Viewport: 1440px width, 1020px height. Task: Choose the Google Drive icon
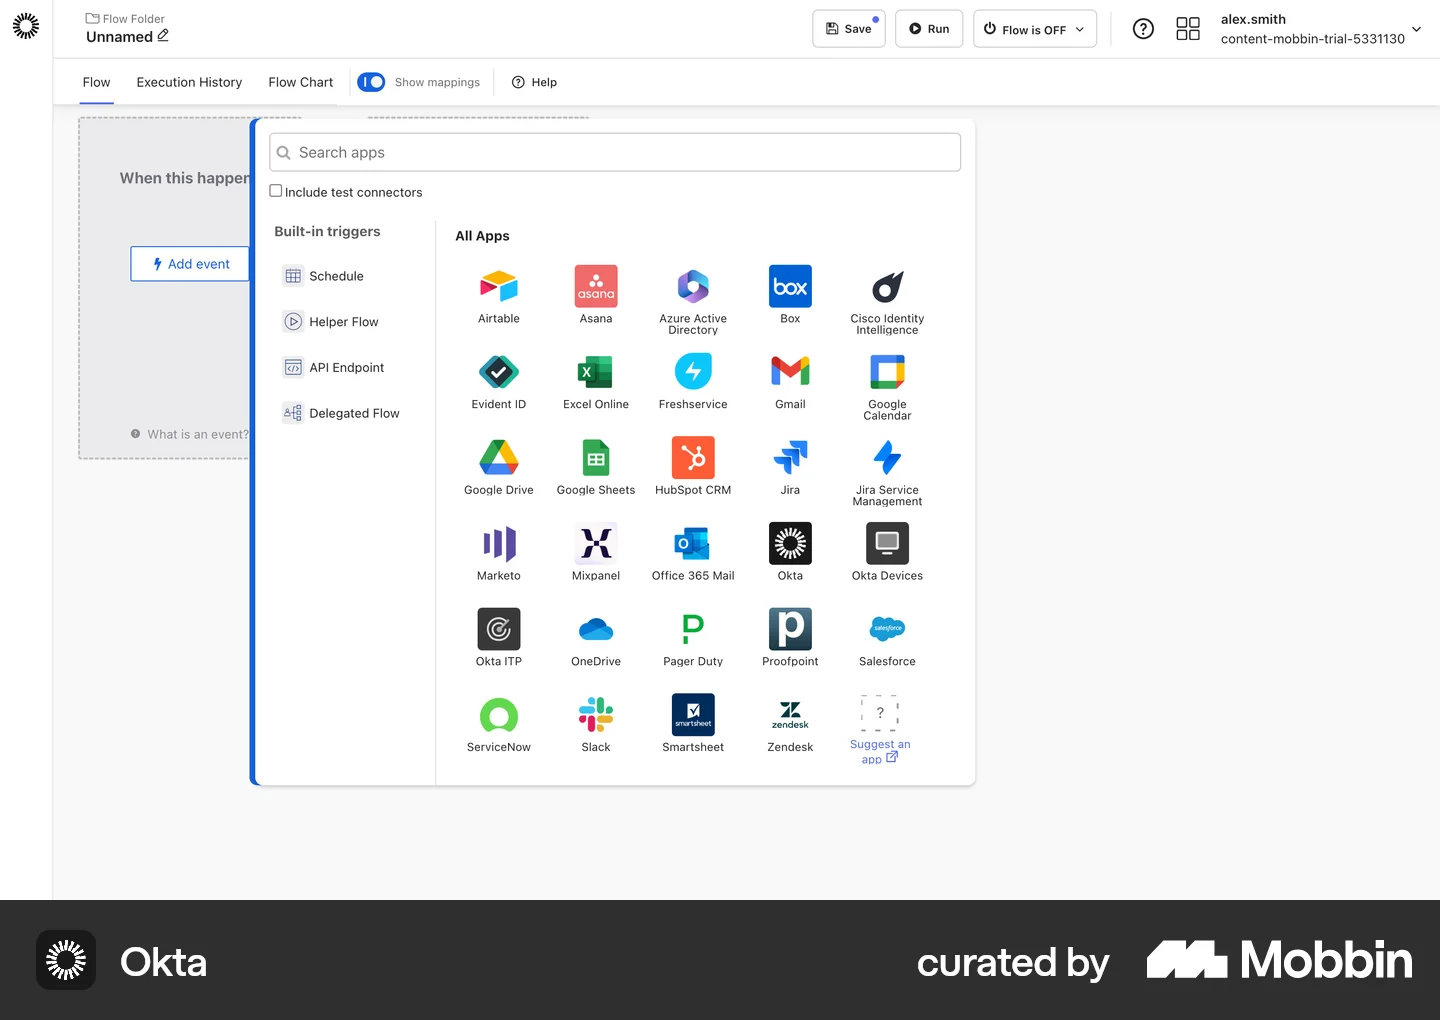pyautogui.click(x=498, y=458)
